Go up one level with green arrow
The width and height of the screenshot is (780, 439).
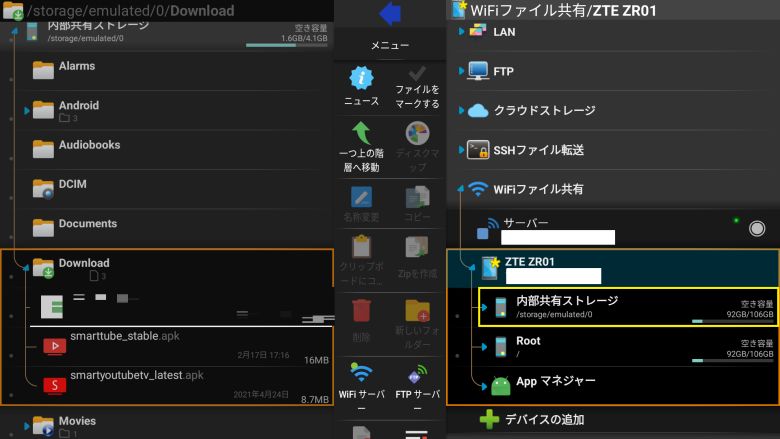361,133
